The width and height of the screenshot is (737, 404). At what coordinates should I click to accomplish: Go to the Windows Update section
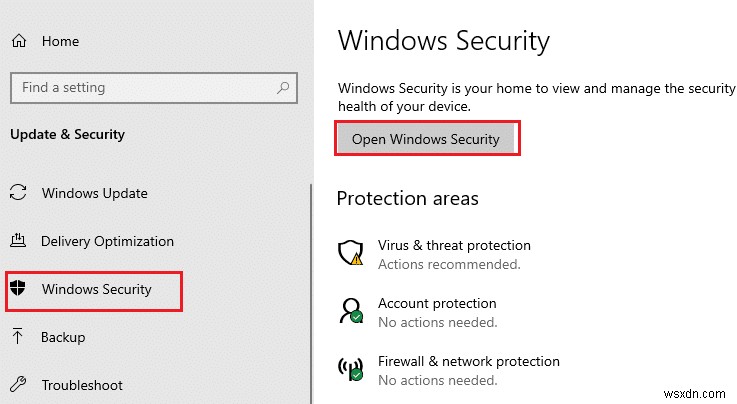point(94,193)
